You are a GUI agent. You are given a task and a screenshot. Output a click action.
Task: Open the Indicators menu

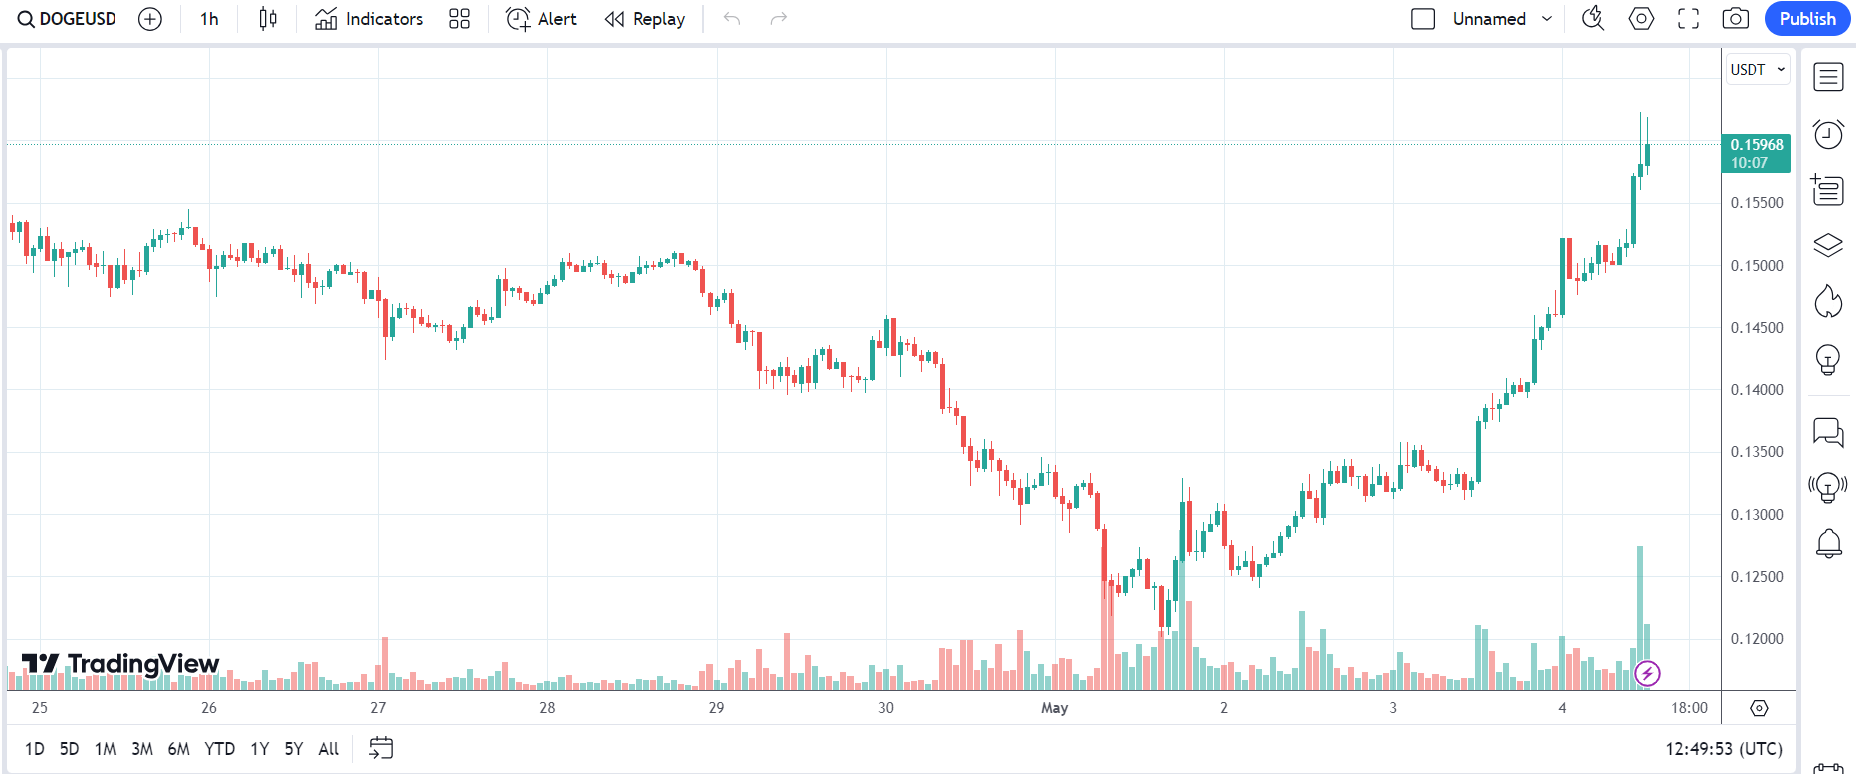pyautogui.click(x=368, y=18)
